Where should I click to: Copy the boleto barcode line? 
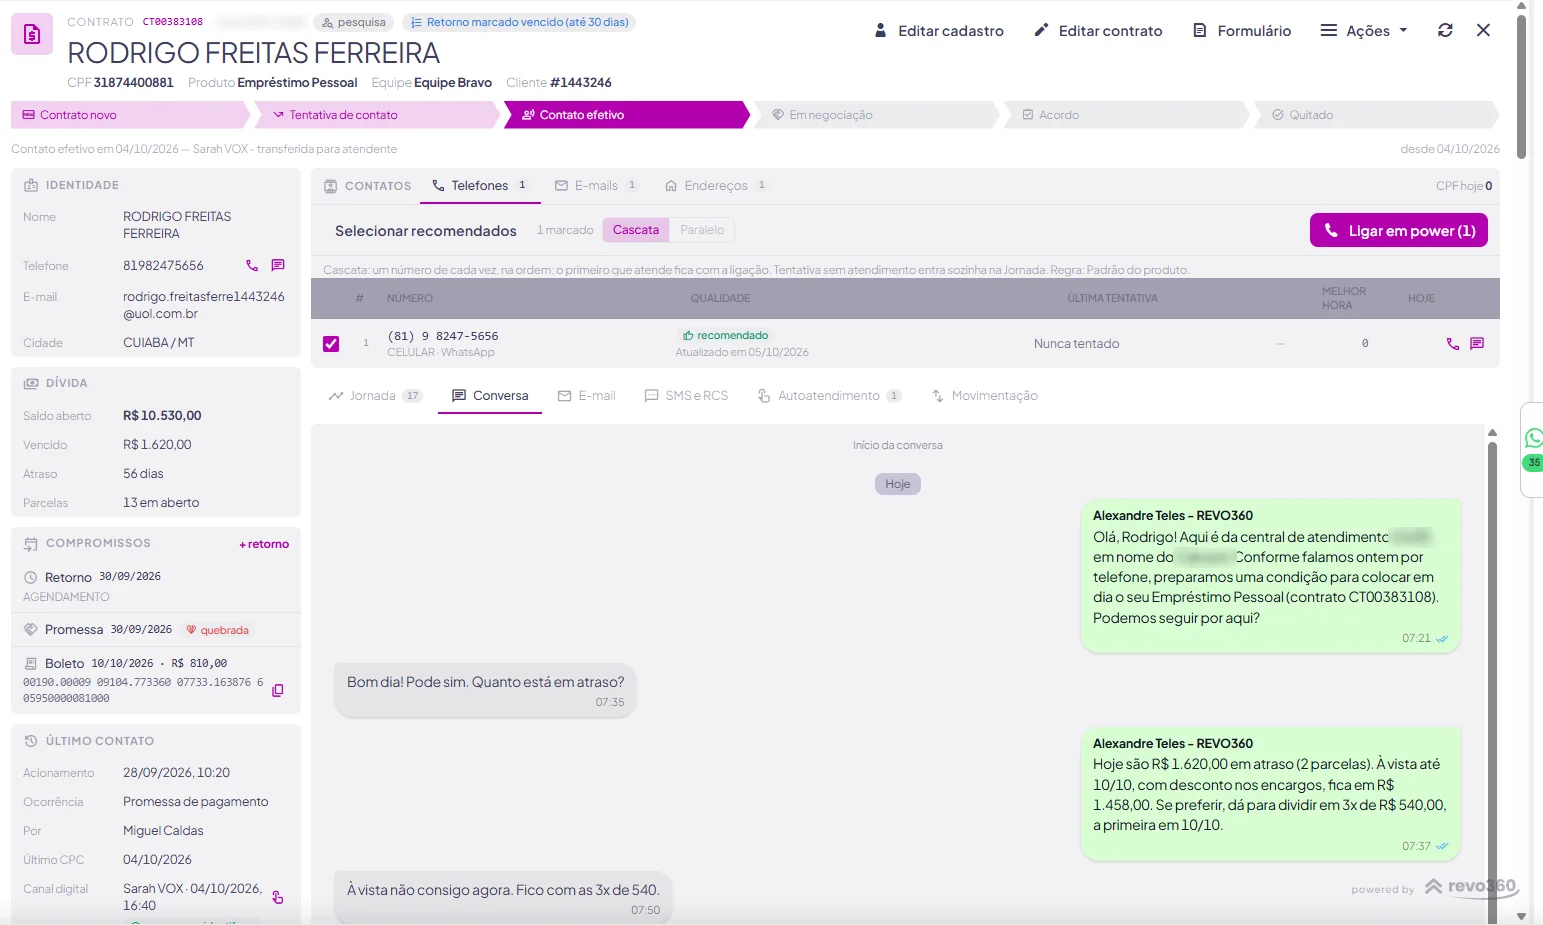click(x=278, y=690)
